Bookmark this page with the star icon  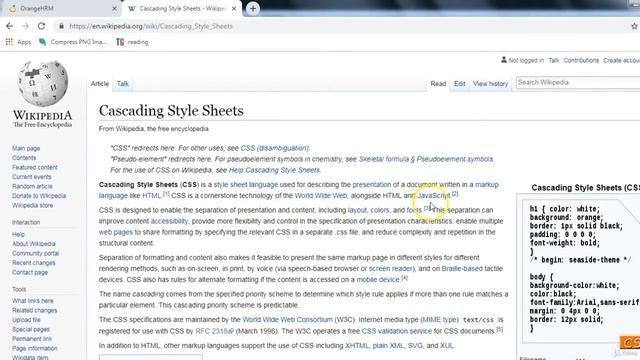click(634, 26)
